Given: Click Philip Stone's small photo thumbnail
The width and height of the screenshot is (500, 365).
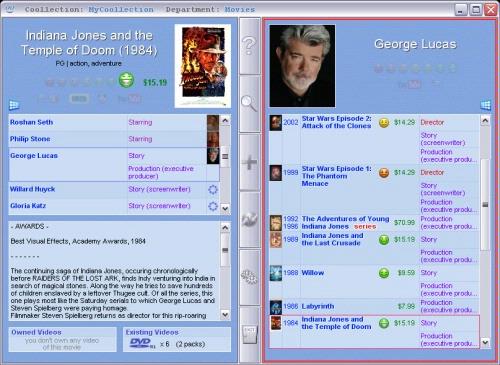Looking at the screenshot, I should tap(213, 139).
